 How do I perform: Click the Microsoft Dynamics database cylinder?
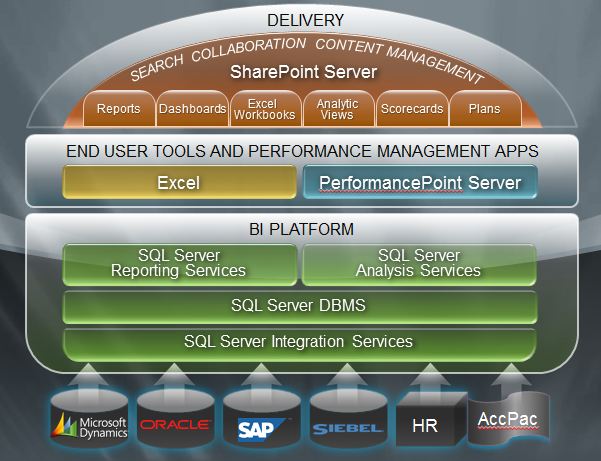point(89,418)
